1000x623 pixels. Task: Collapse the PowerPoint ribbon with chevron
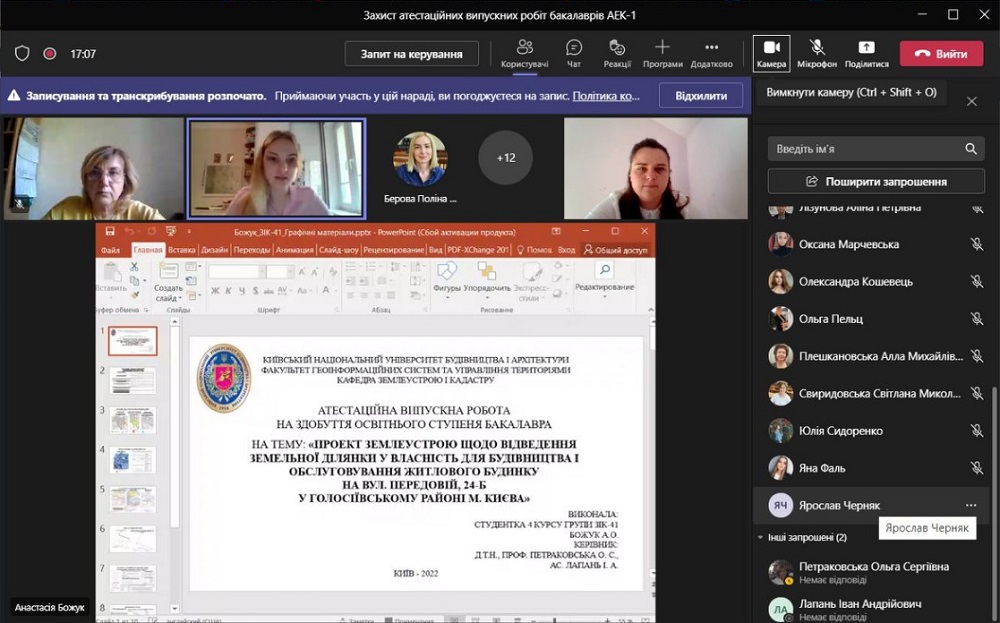[651, 310]
